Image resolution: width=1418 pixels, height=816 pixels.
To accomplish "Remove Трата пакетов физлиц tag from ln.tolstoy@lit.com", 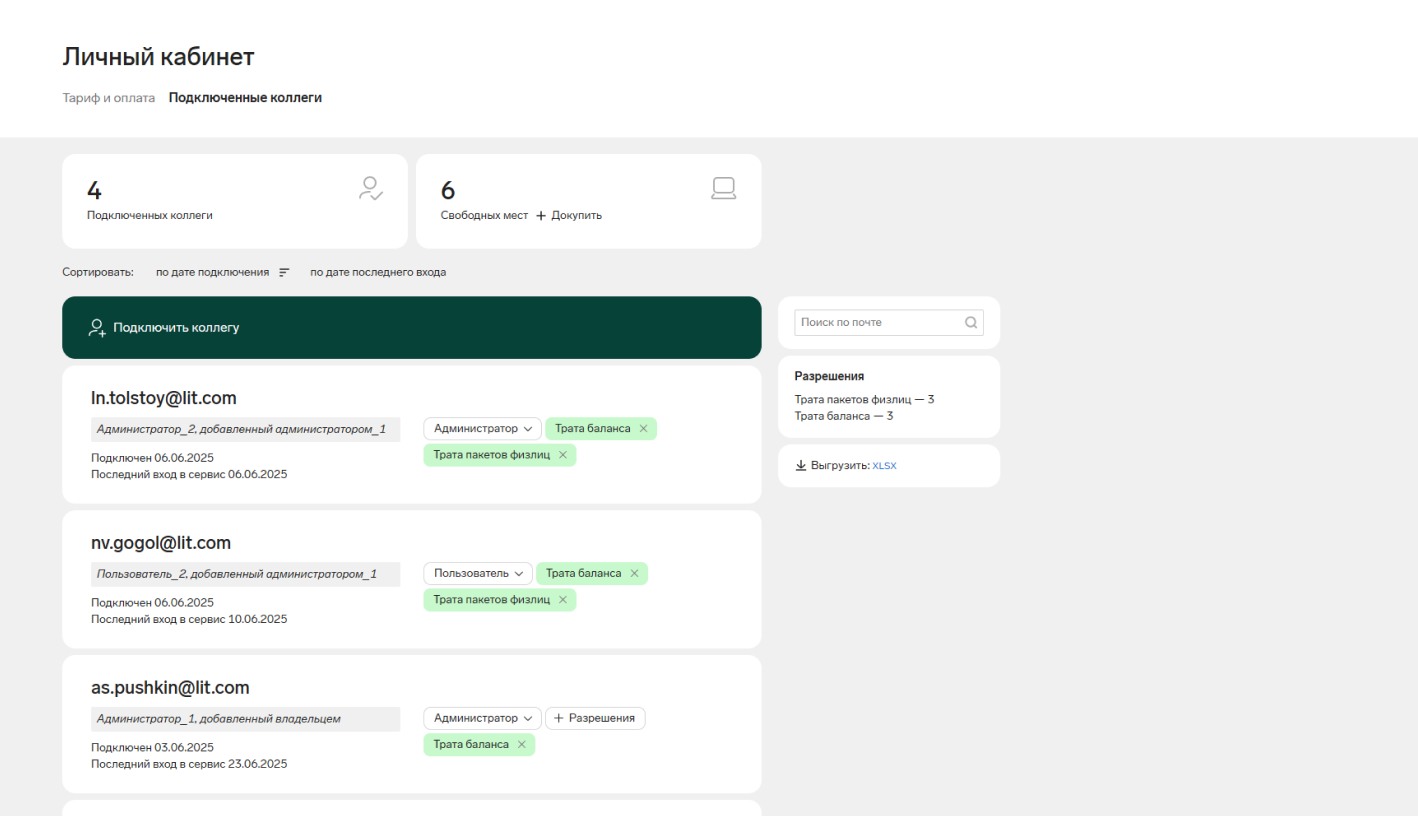I will [x=562, y=455].
